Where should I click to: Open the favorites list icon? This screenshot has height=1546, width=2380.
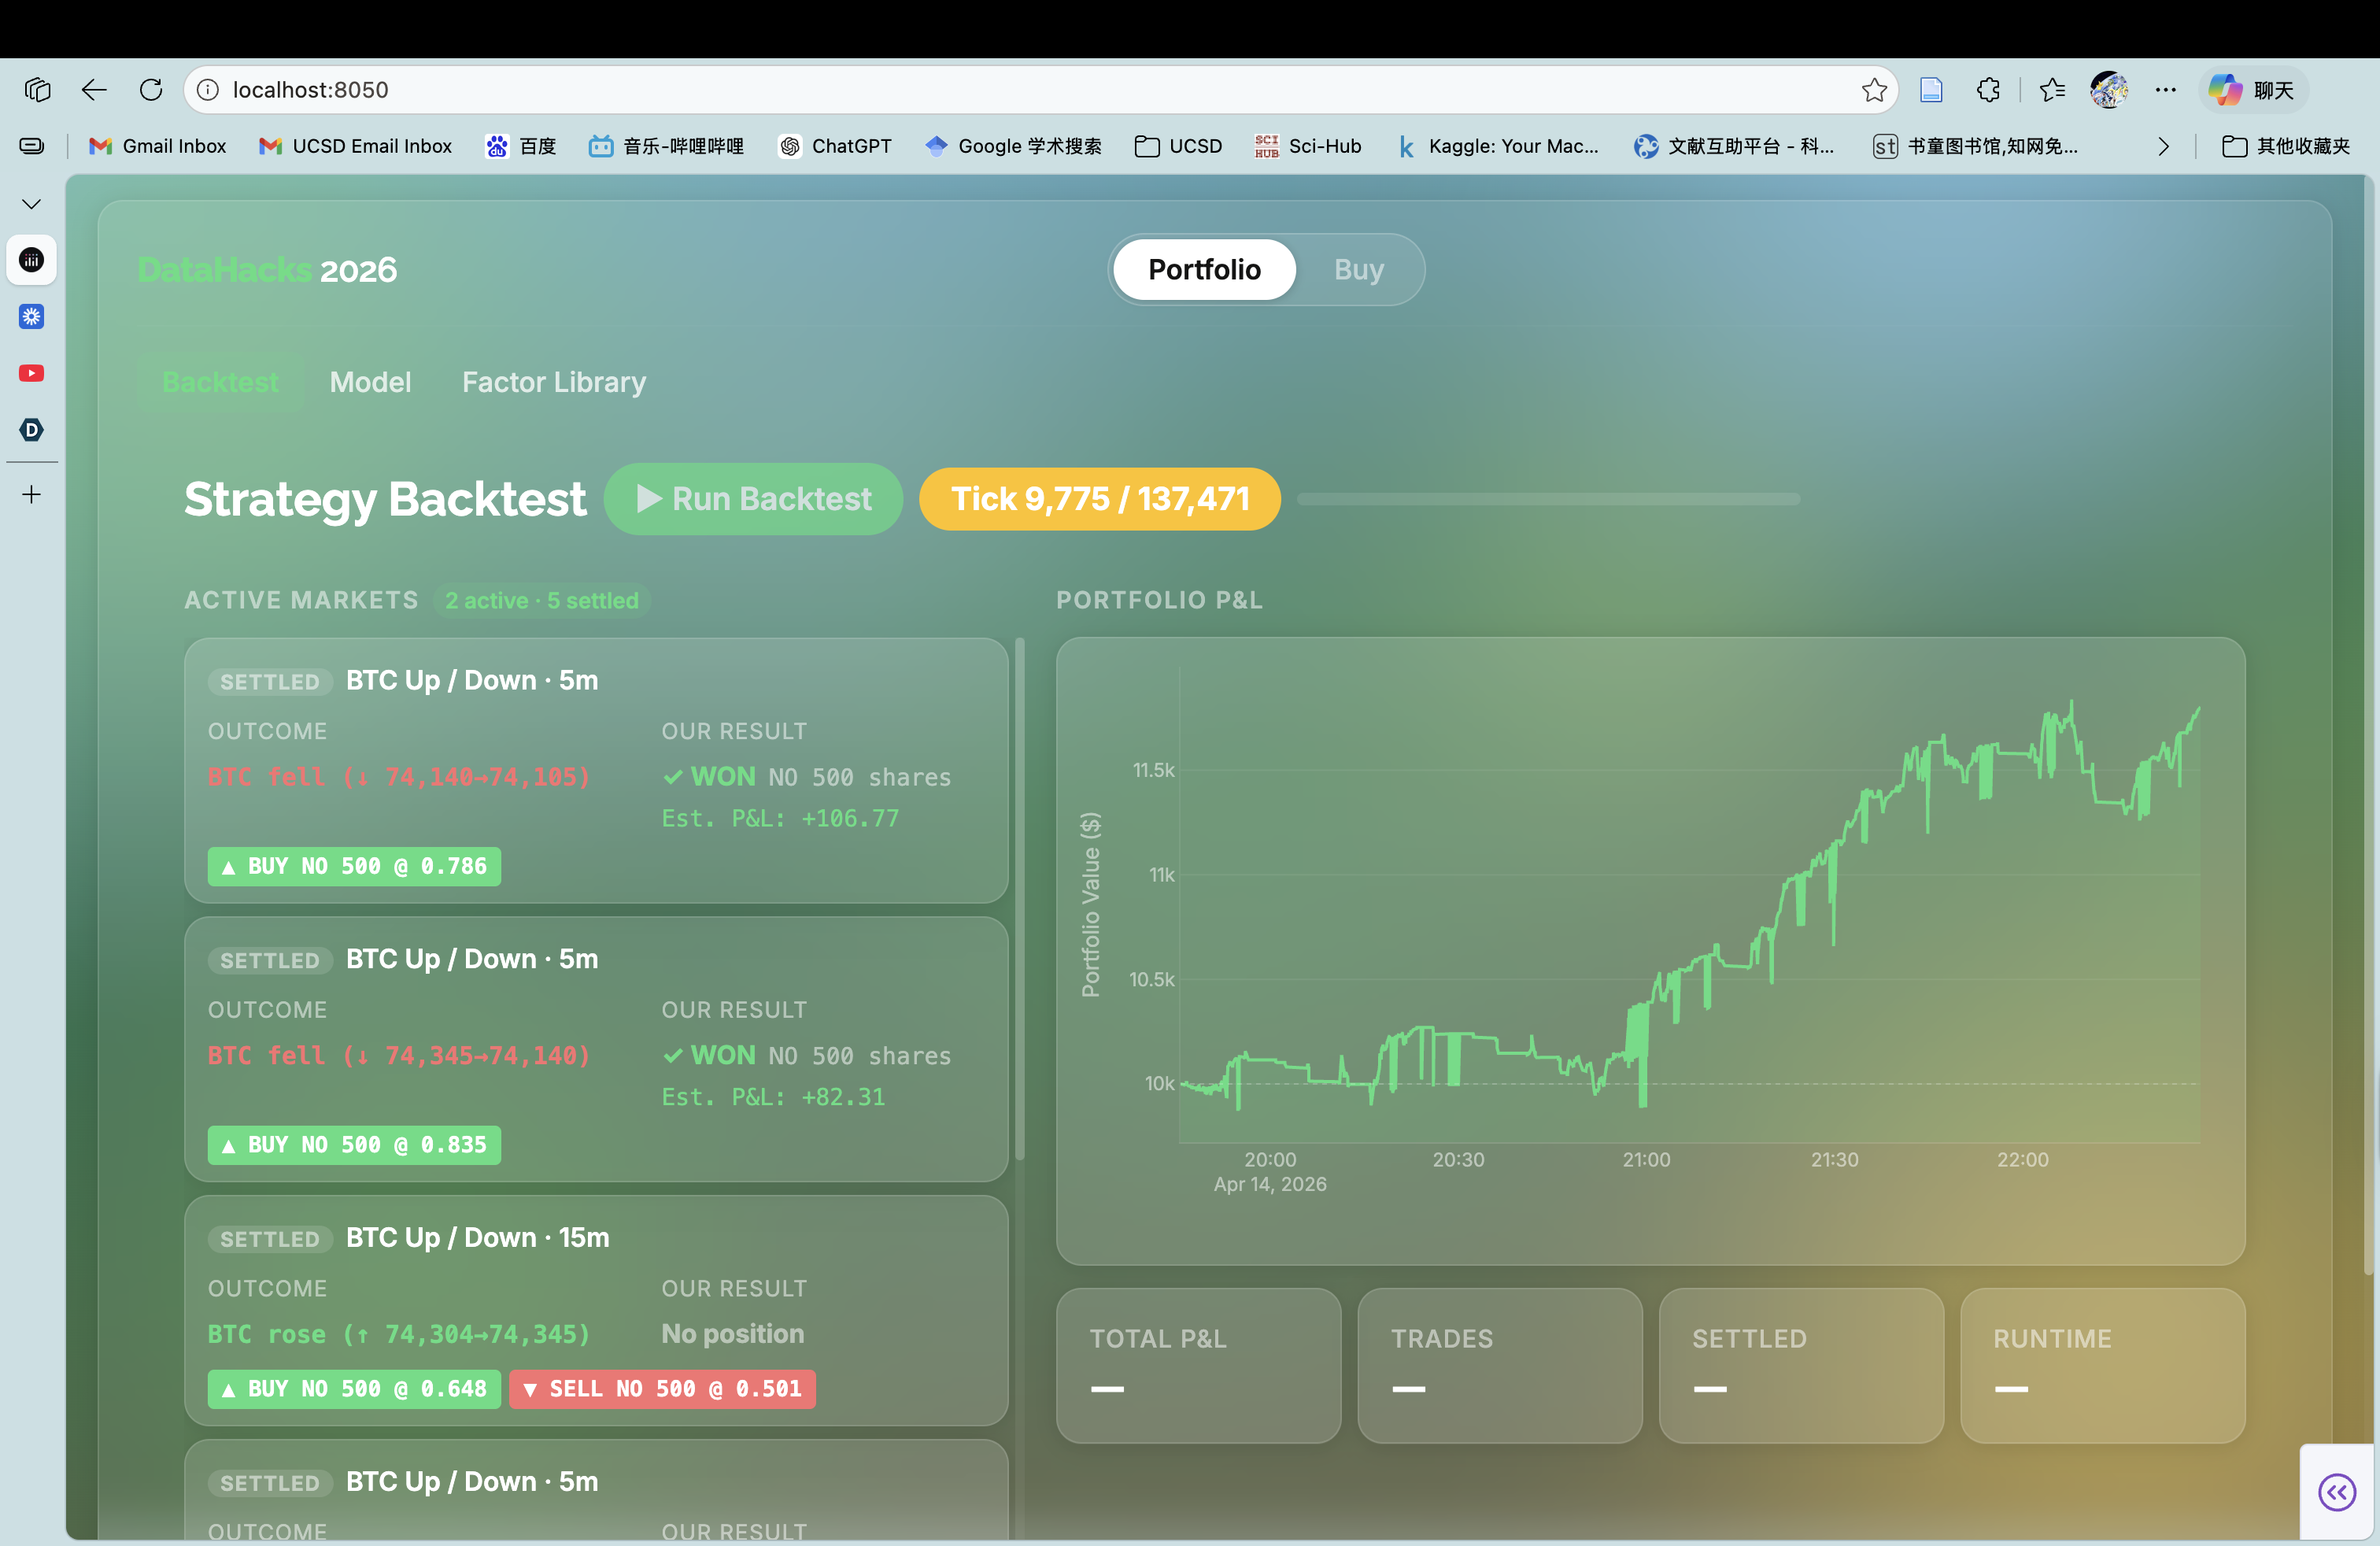2052,90
